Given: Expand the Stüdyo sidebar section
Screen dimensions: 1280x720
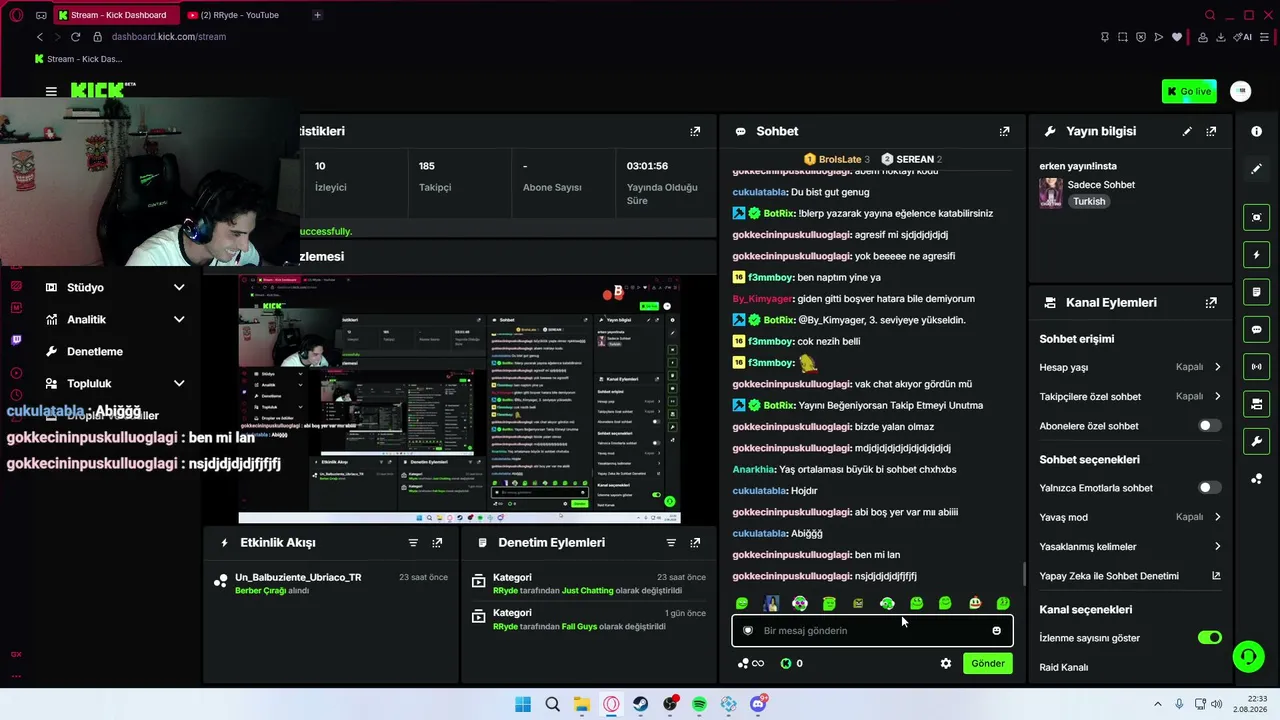Looking at the screenshot, I should coord(115,288).
